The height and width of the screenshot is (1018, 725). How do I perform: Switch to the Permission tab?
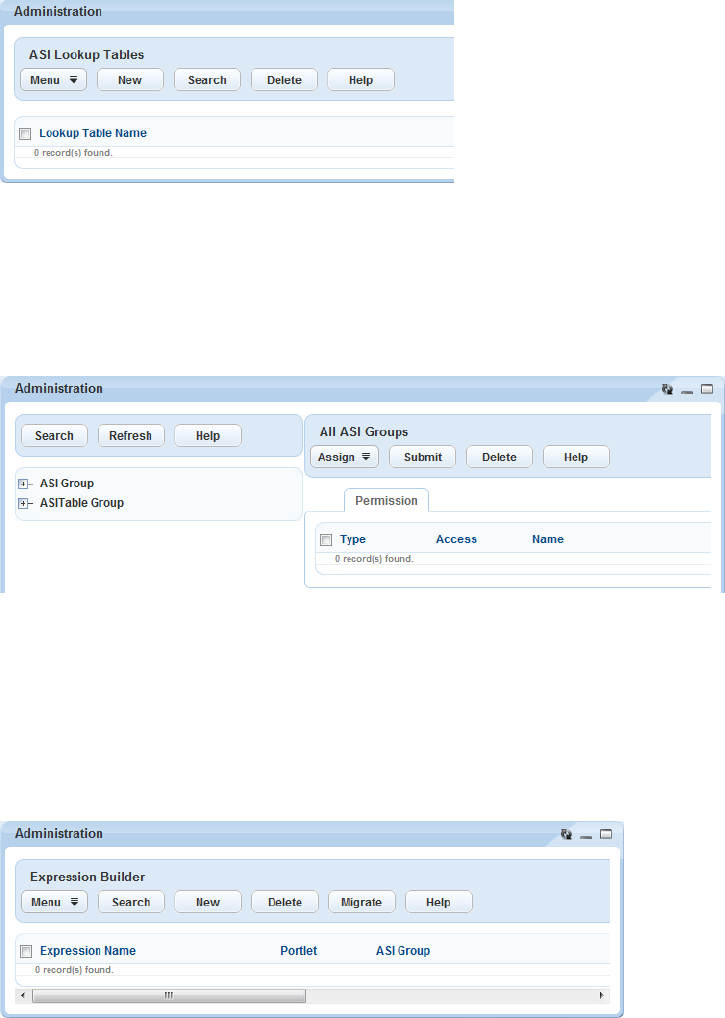click(x=386, y=501)
